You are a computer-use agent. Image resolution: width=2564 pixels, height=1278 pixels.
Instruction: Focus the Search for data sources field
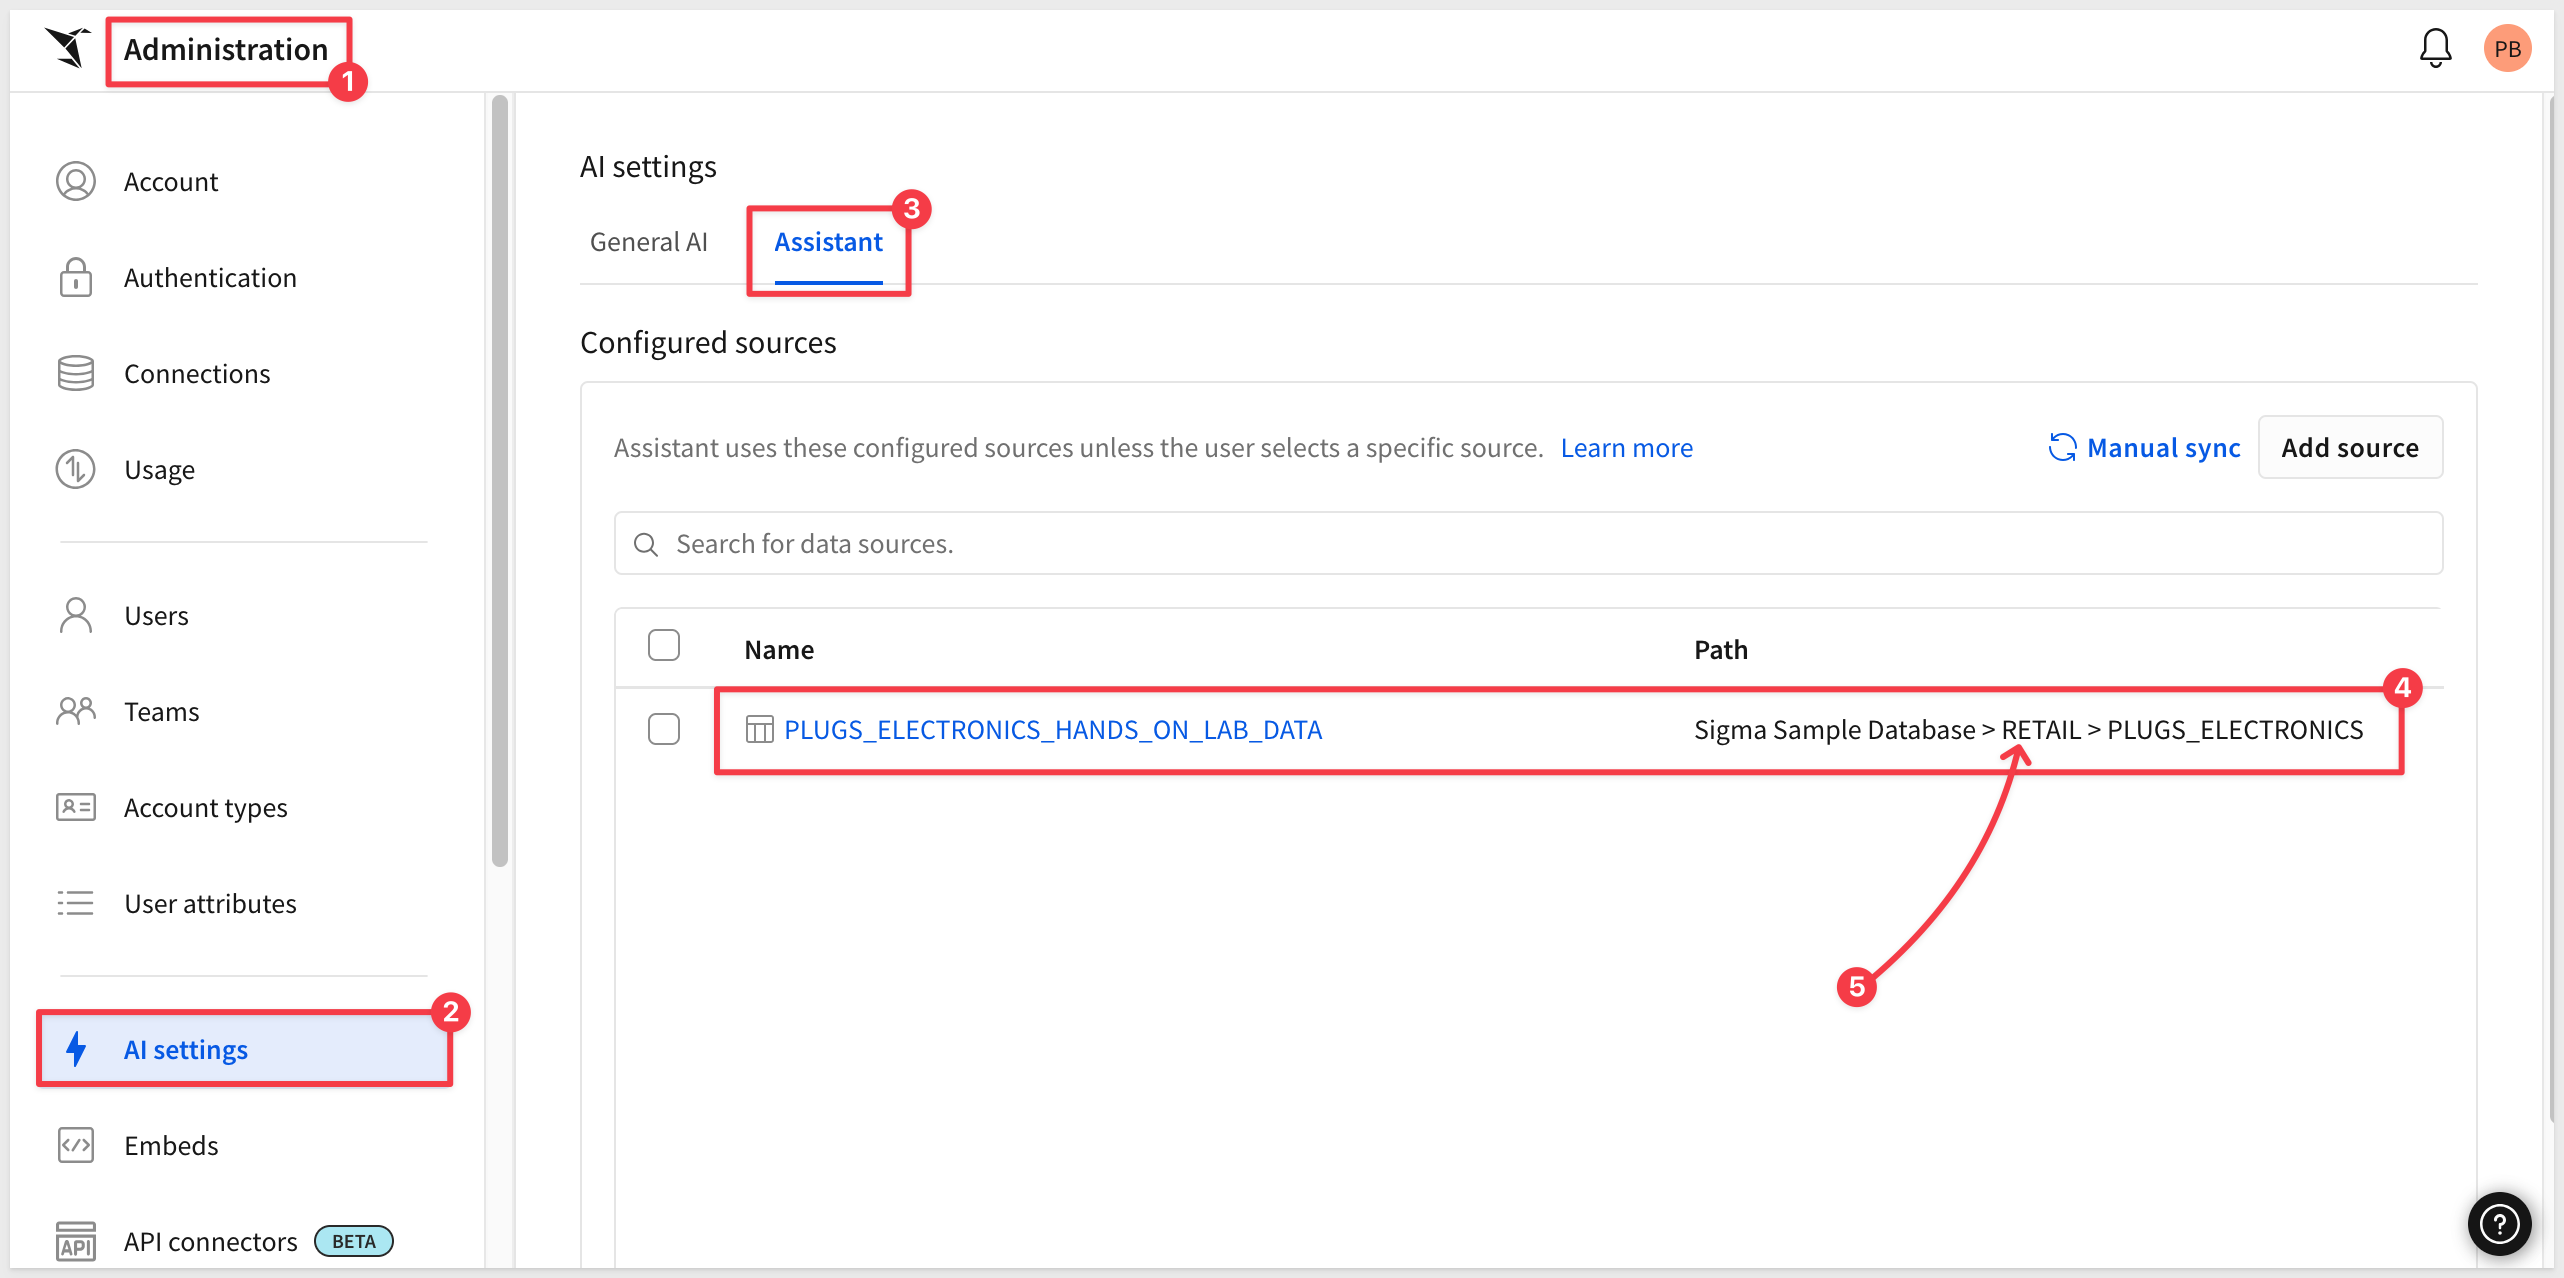tap(1528, 543)
